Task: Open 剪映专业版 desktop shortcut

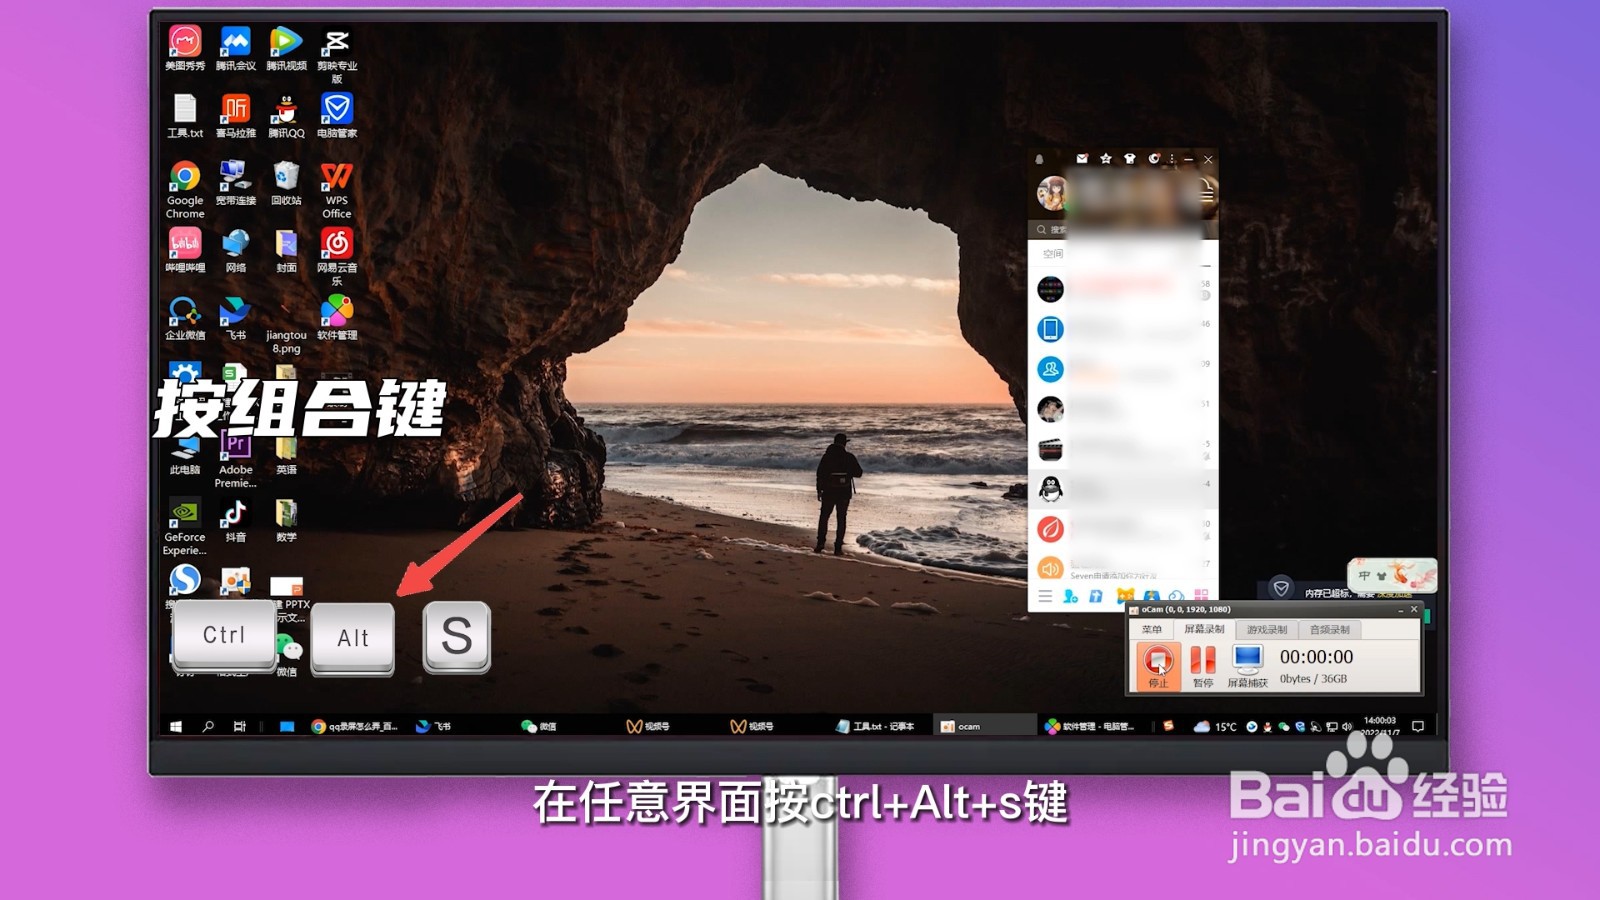Action: click(337, 55)
